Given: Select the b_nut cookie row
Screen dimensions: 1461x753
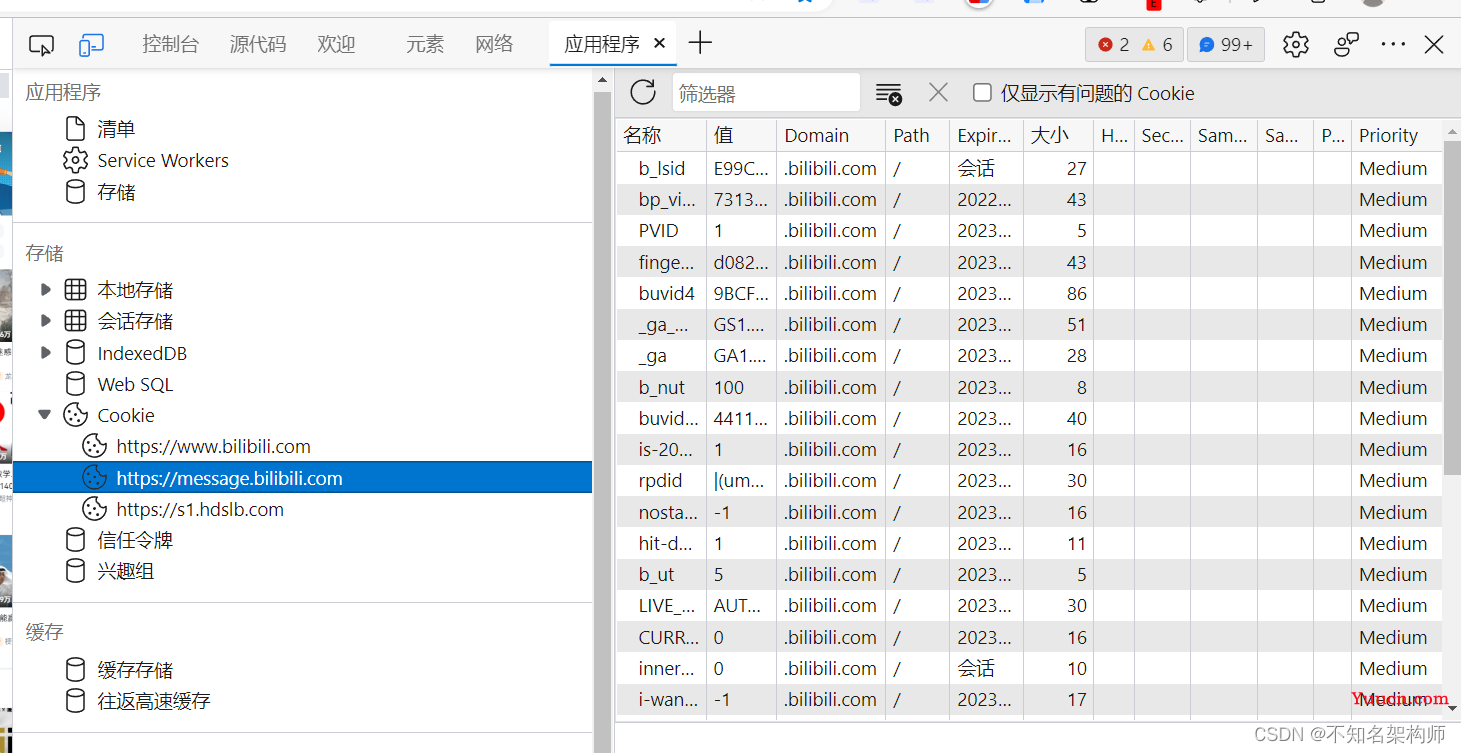Looking at the screenshot, I should coord(1029,387).
